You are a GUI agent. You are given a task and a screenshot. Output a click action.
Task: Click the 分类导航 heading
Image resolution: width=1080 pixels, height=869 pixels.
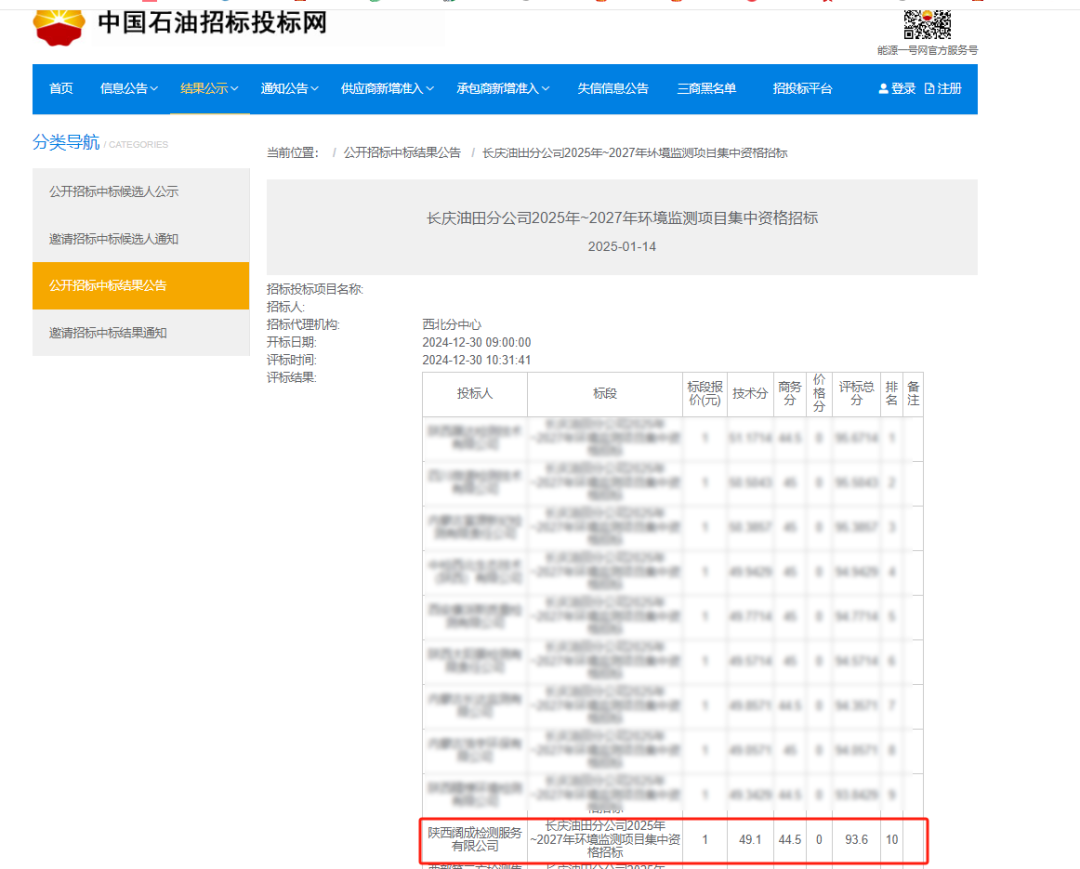coord(66,142)
